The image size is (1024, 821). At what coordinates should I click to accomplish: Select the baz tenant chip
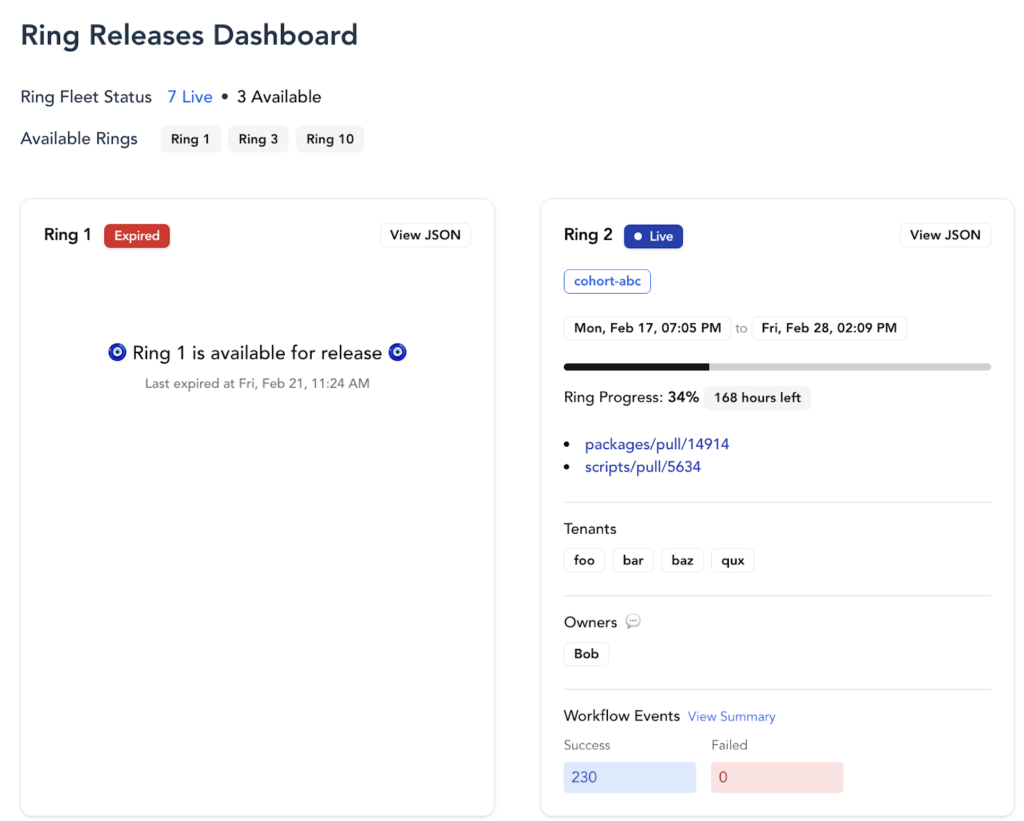click(x=682, y=560)
